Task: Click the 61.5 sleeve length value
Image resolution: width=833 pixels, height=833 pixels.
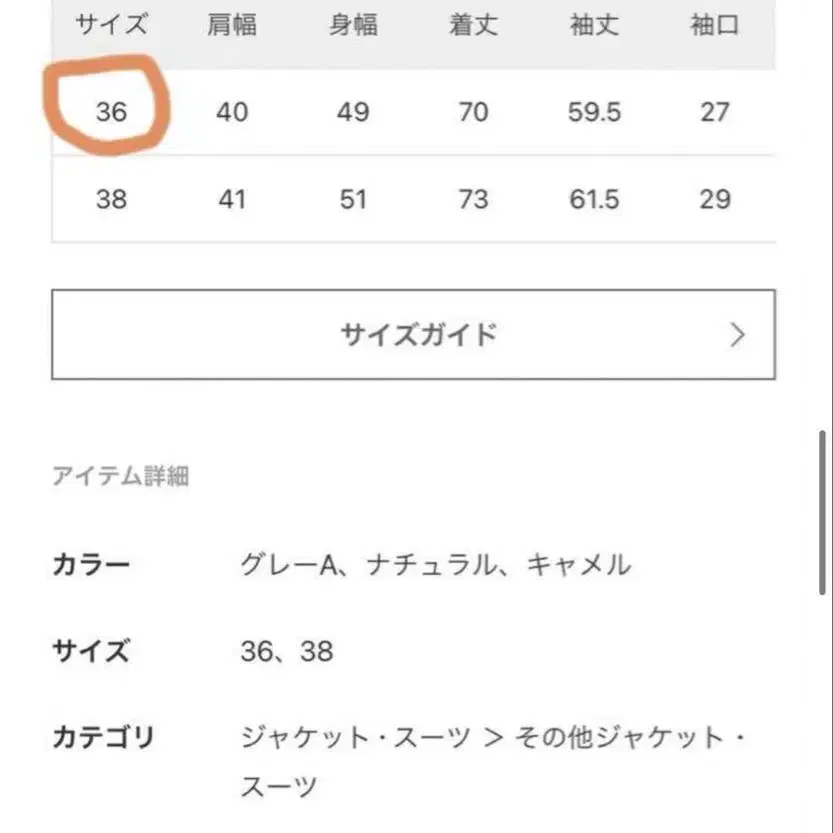Action: click(x=594, y=199)
